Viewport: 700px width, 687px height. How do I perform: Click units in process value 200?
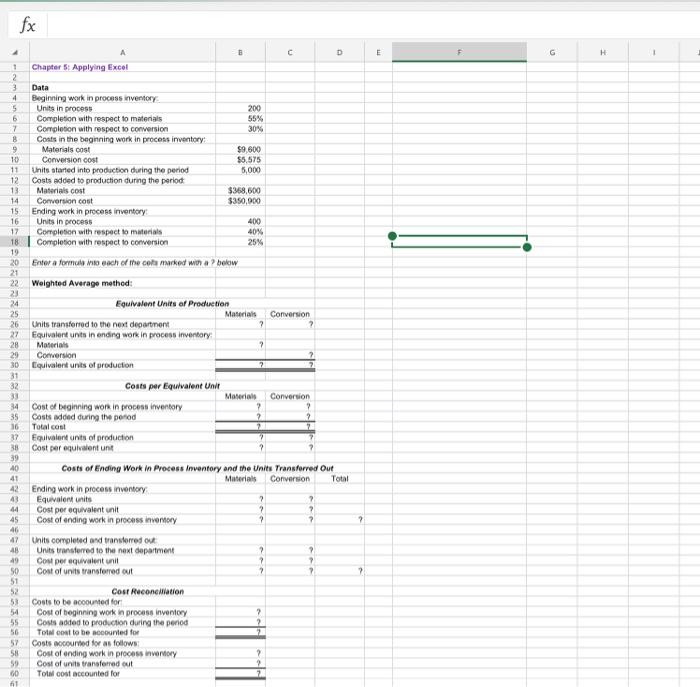[254, 108]
